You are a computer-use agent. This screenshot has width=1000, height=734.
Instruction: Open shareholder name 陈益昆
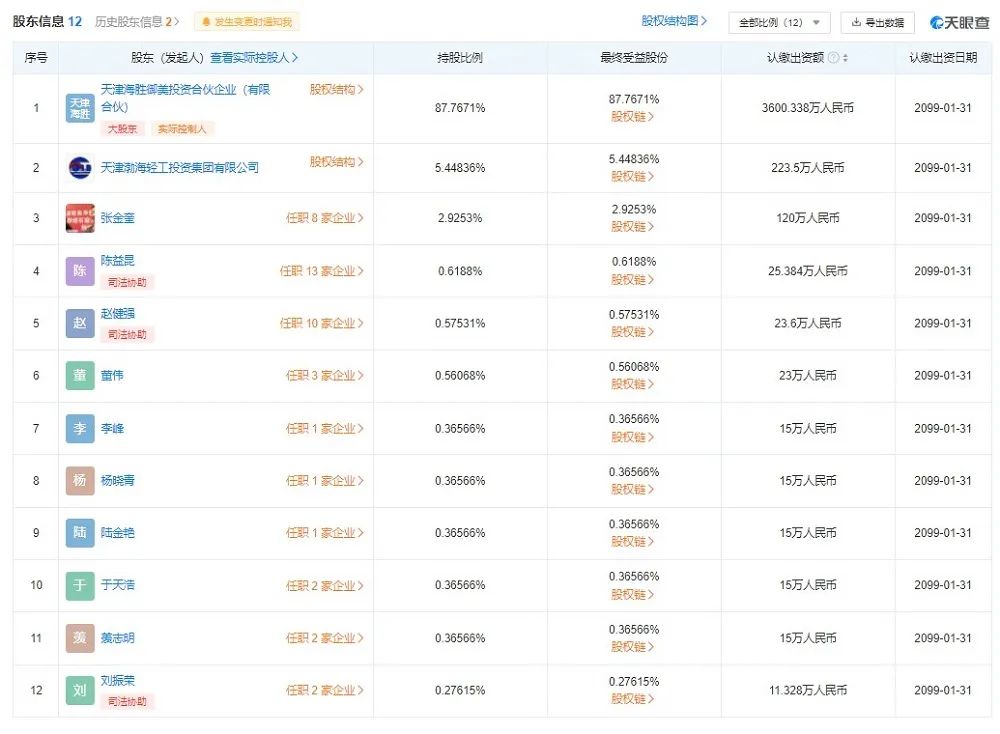point(117,261)
